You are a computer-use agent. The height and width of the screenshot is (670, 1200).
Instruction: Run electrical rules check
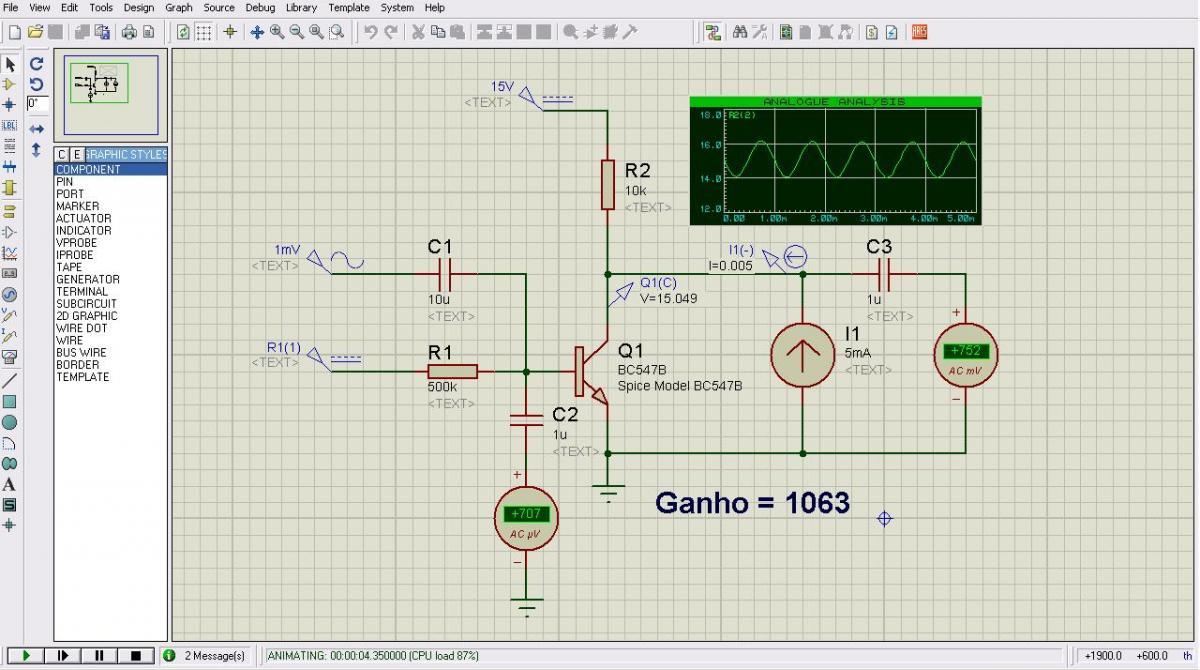click(891, 32)
